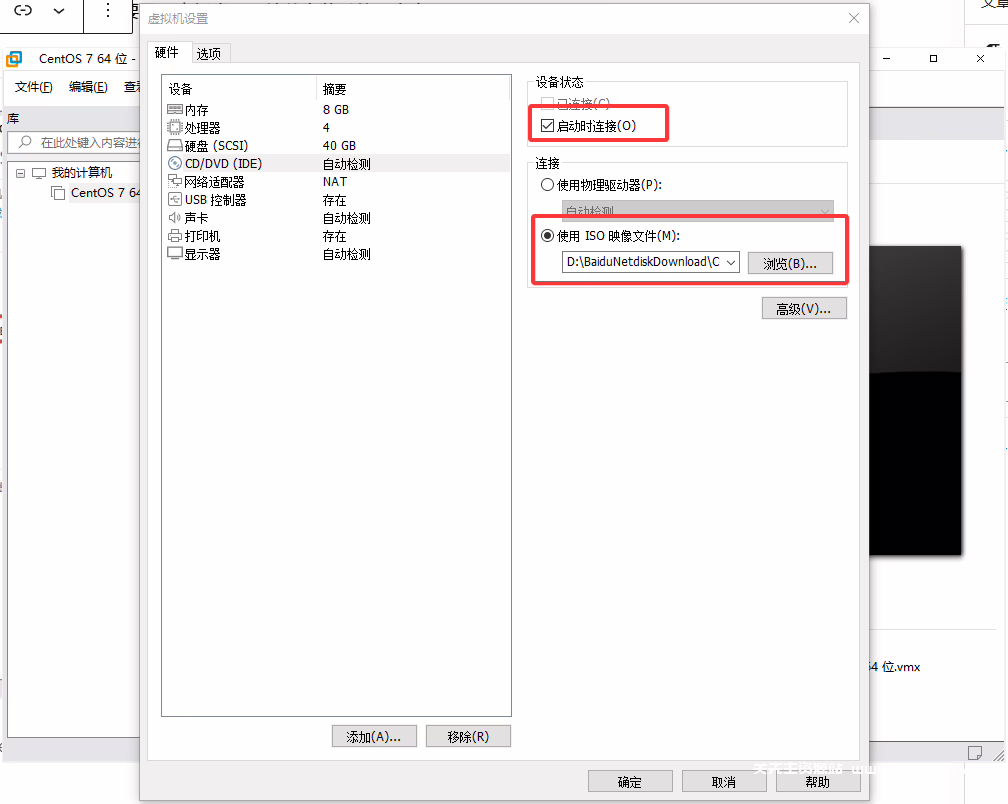This screenshot has height=804, width=1008.
Task: Open the 文件(F) menu
Action: pyautogui.click(x=33, y=87)
